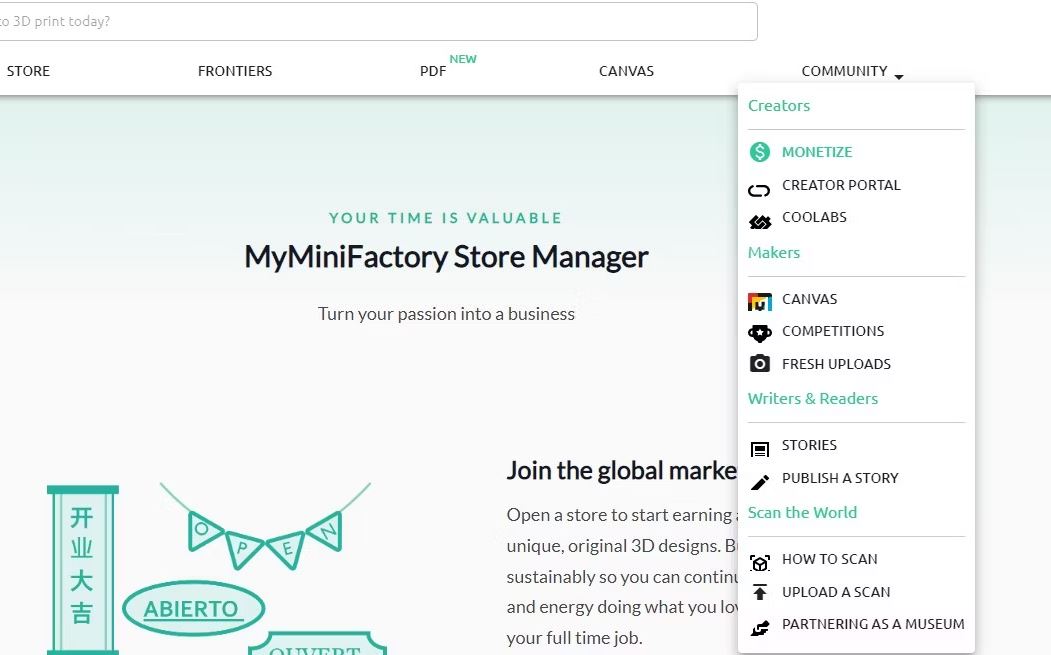Click the colorful Canvas icon in dropdown
The height and width of the screenshot is (655, 1051).
coord(759,302)
